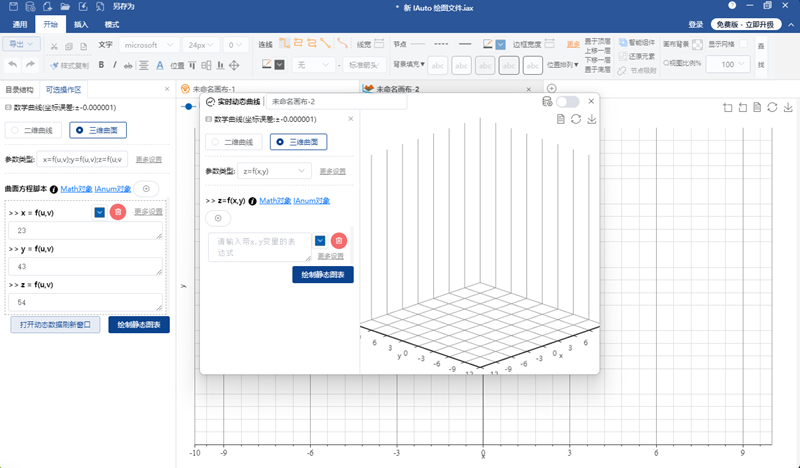The image size is (800, 468).
Task: Click the red delete icon in dialog
Action: (339, 241)
